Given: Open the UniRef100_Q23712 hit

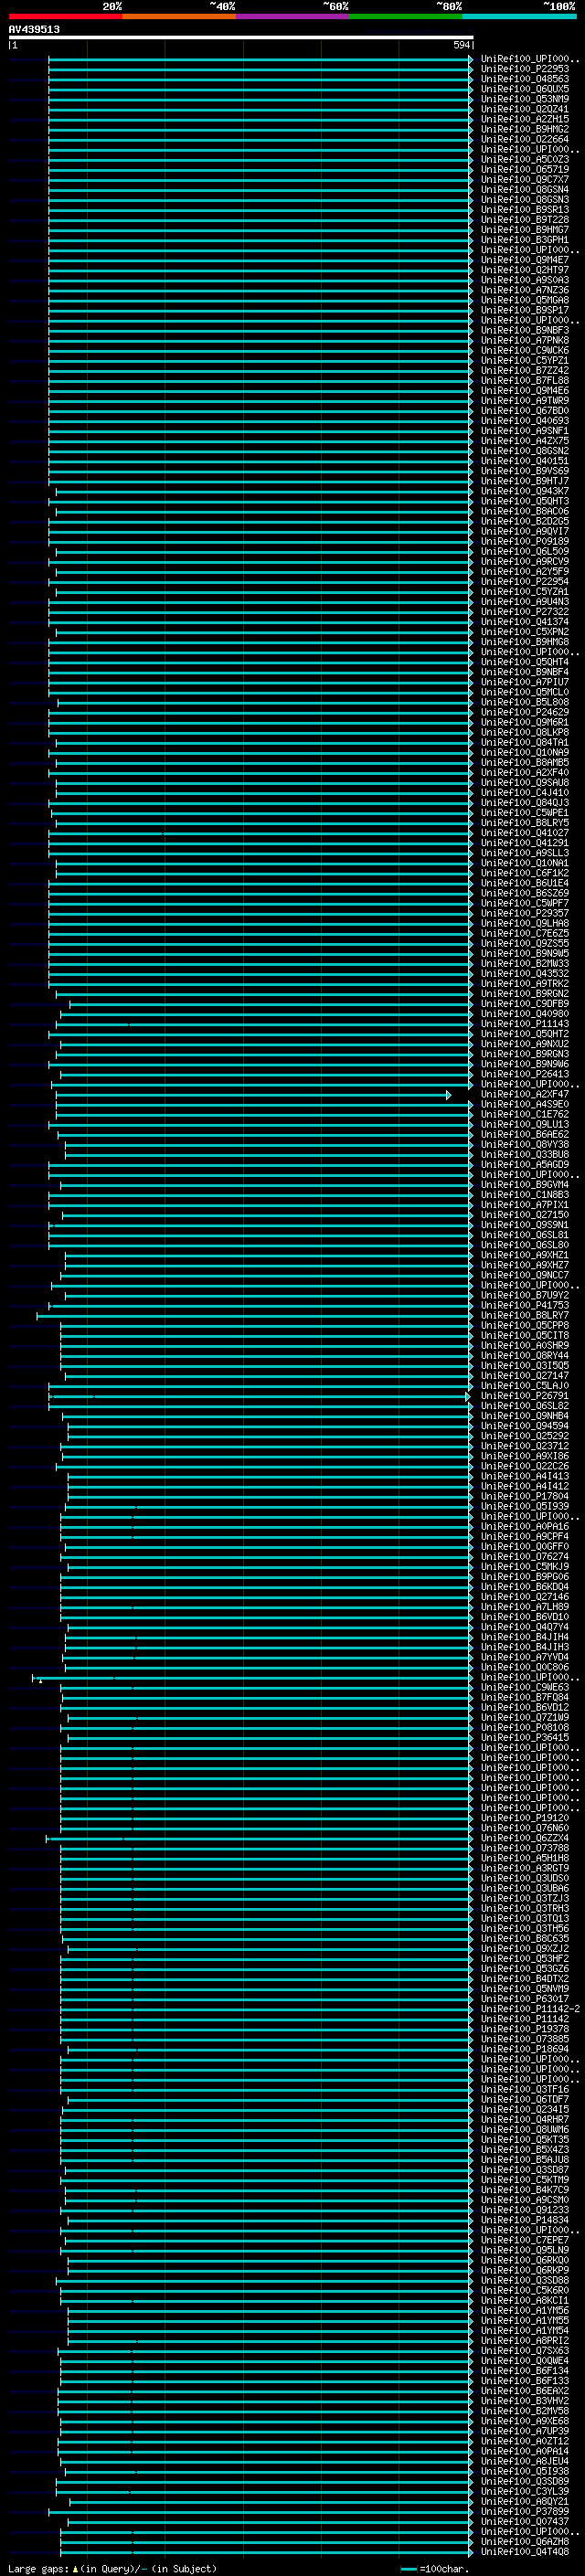Looking at the screenshot, I should pos(525,1446).
